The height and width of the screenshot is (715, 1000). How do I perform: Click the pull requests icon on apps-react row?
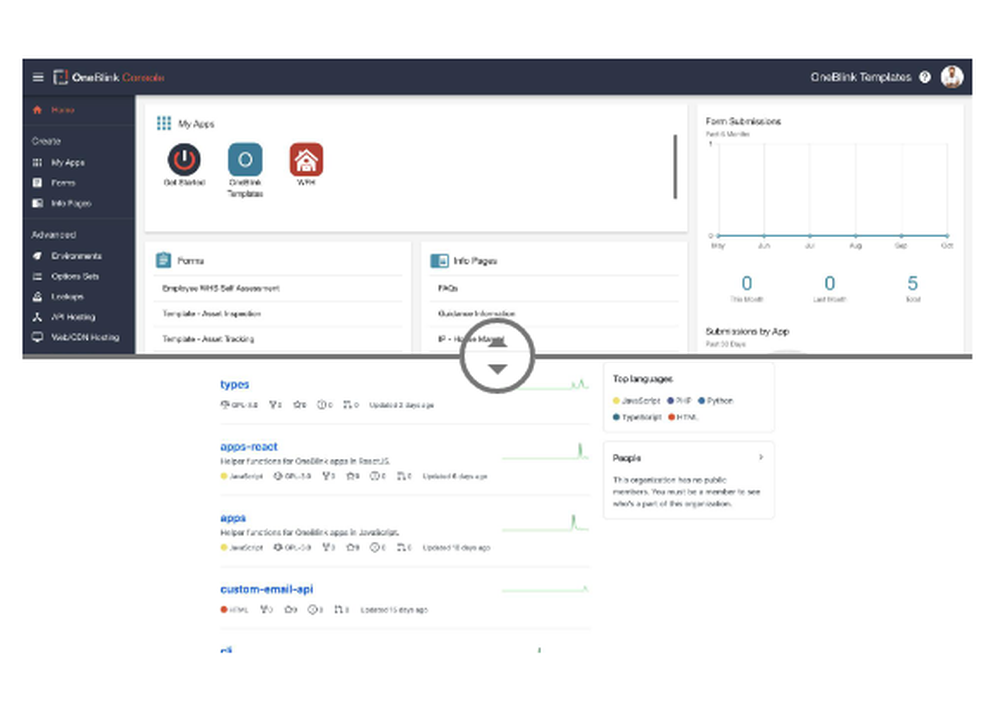401,476
